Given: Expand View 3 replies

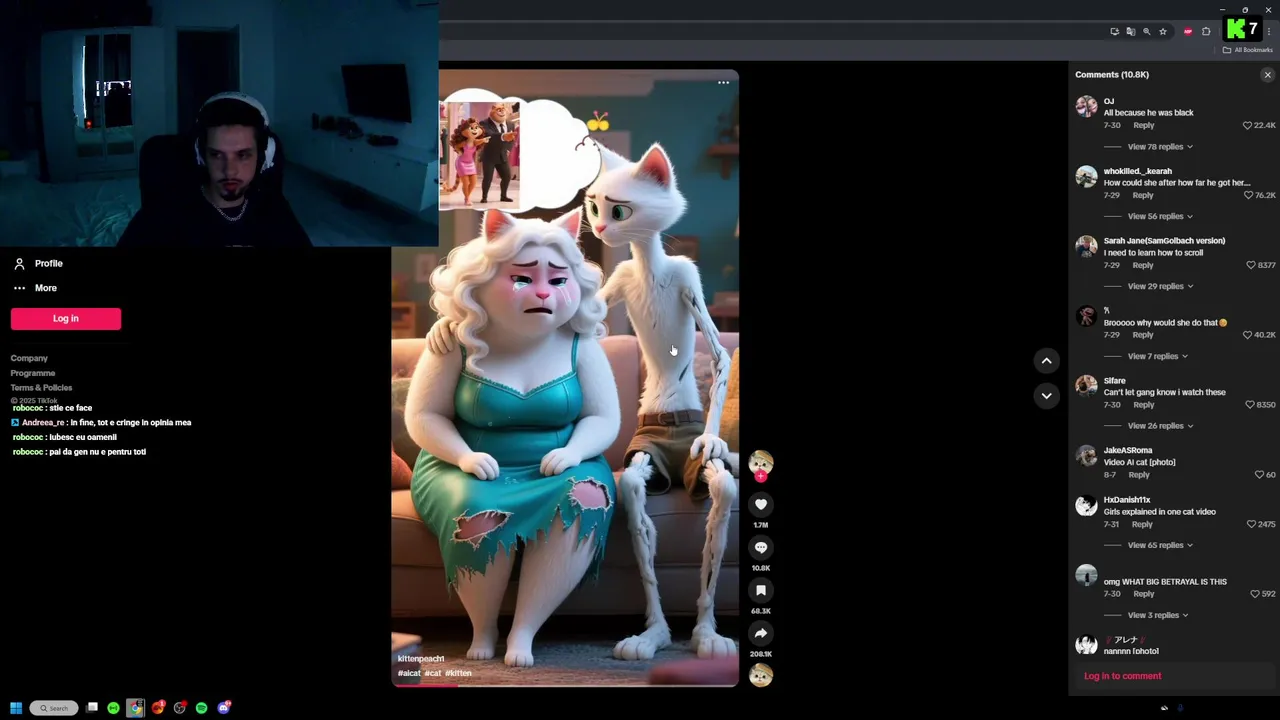Looking at the screenshot, I should pyautogui.click(x=1157, y=615).
